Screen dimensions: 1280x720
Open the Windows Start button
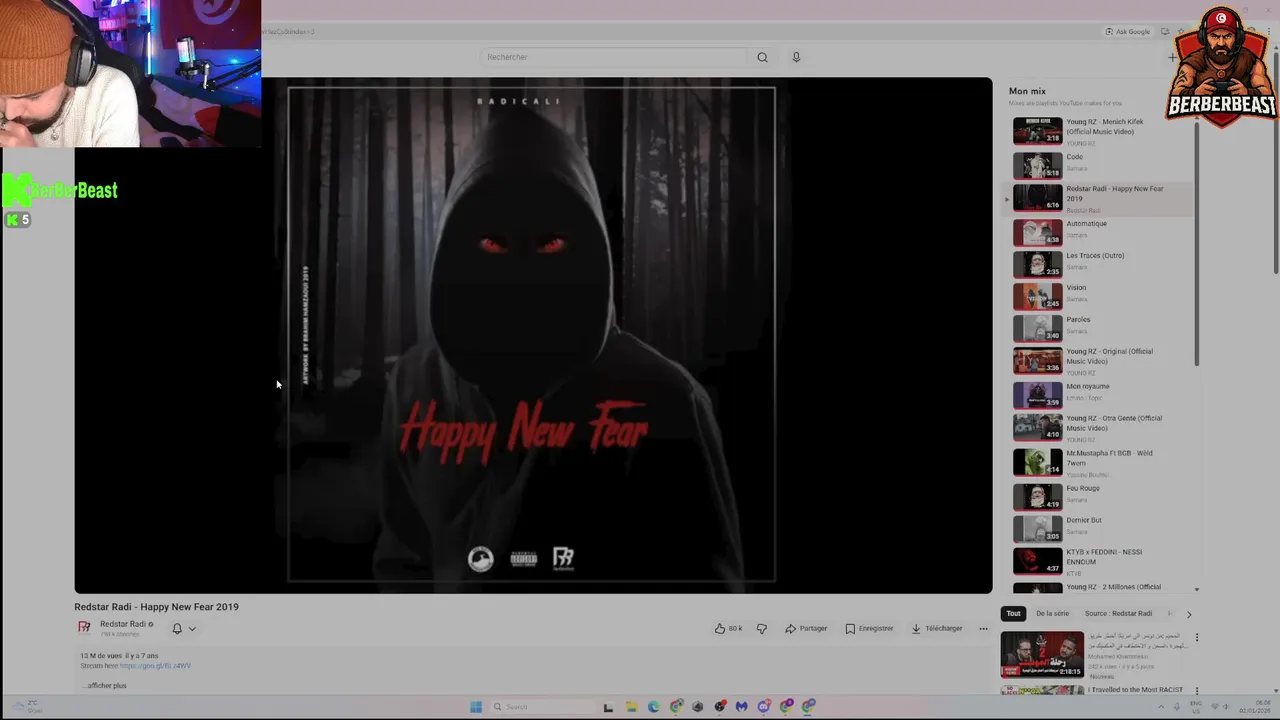tap(476, 707)
